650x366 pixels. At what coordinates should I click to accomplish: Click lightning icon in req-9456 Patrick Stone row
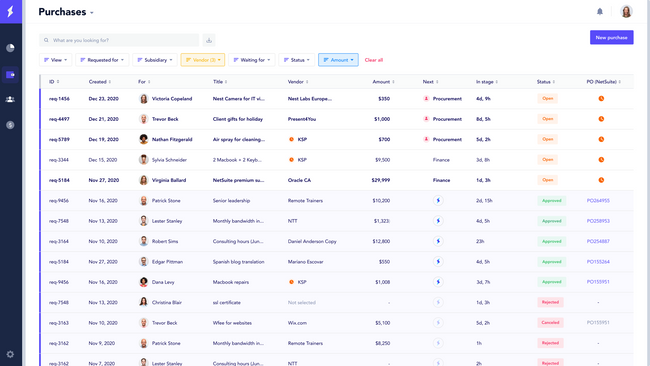(x=438, y=201)
